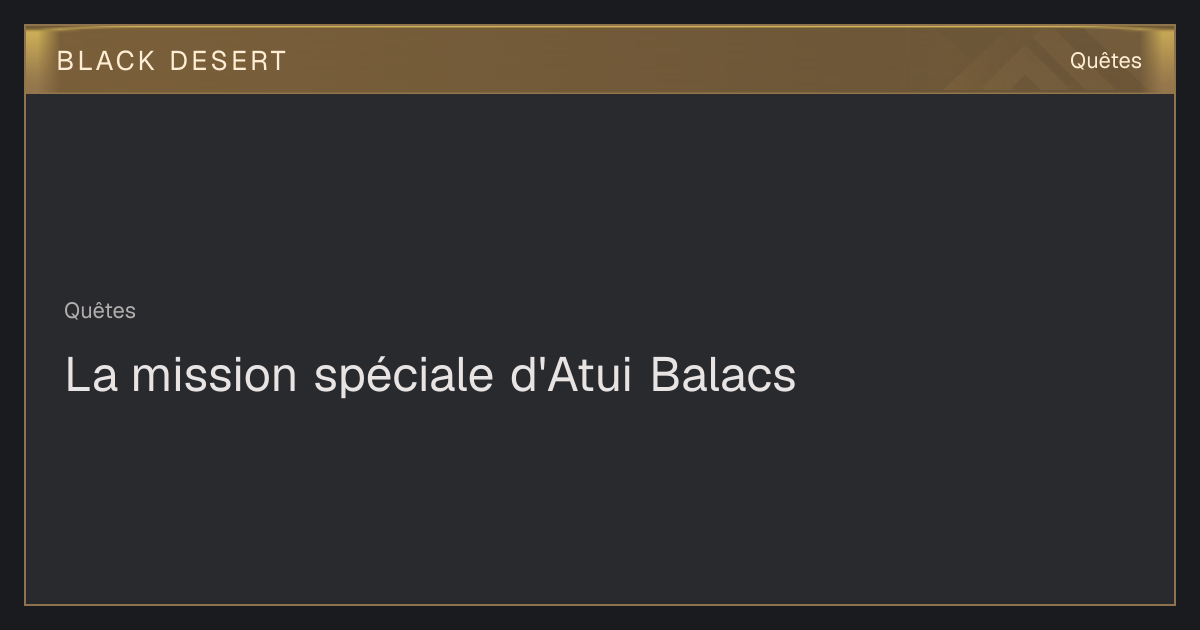
Task: Click the La mission spéciale d'Atui Balacs title
Action: (430, 375)
